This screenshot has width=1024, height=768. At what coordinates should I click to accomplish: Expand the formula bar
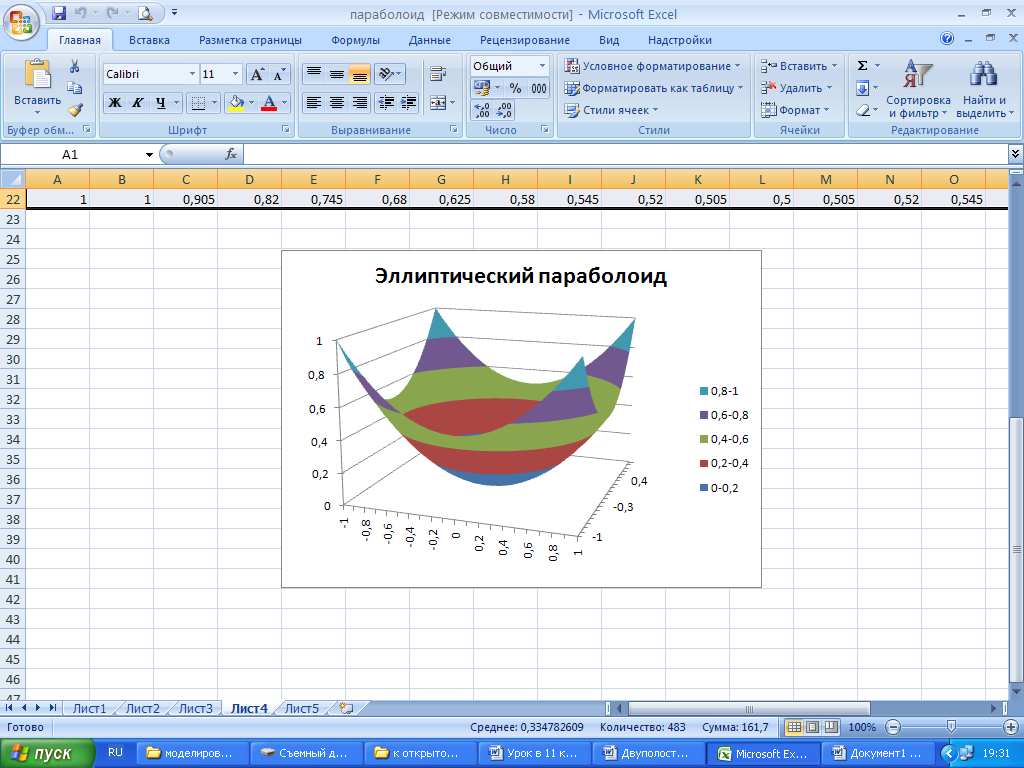(1015, 154)
